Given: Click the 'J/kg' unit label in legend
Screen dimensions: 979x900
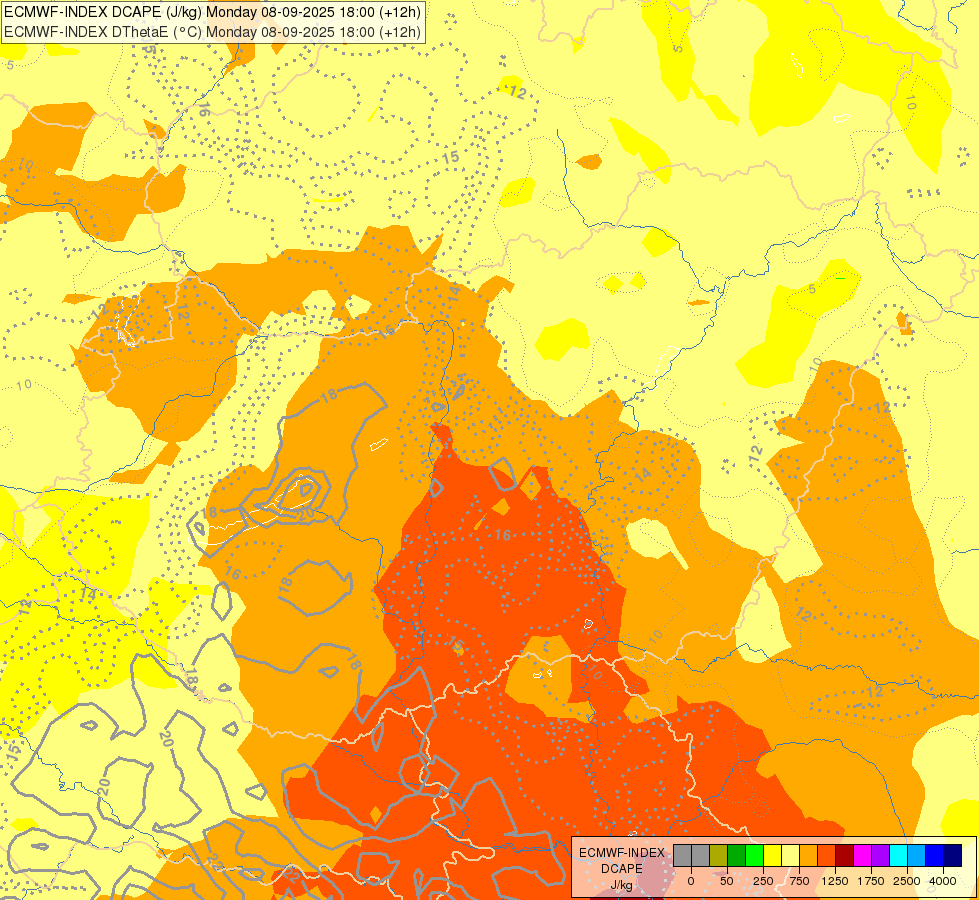Looking at the screenshot, I should coord(622,885).
